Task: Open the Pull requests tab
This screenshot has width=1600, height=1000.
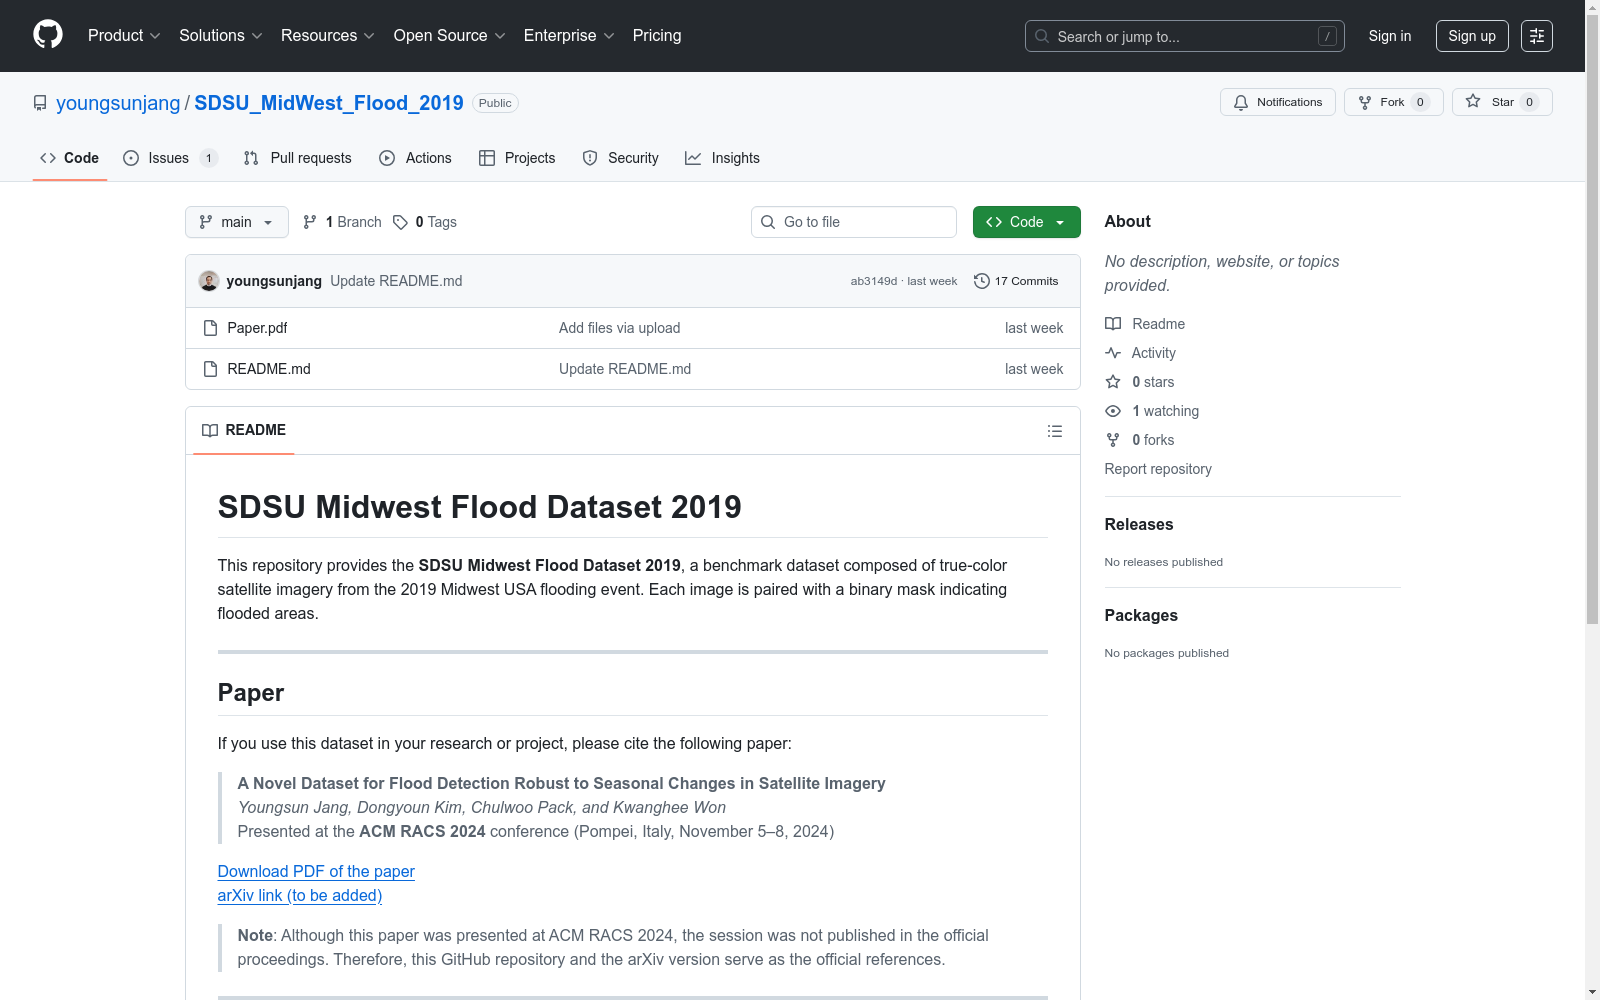Action: coord(298,158)
